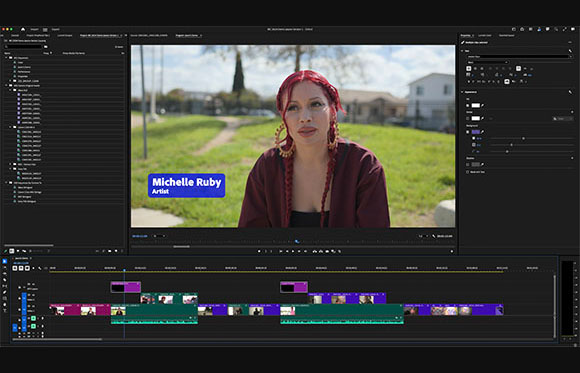Toggle Linked Selection in timeline header
This screenshot has width=580, height=373.
tap(27, 268)
